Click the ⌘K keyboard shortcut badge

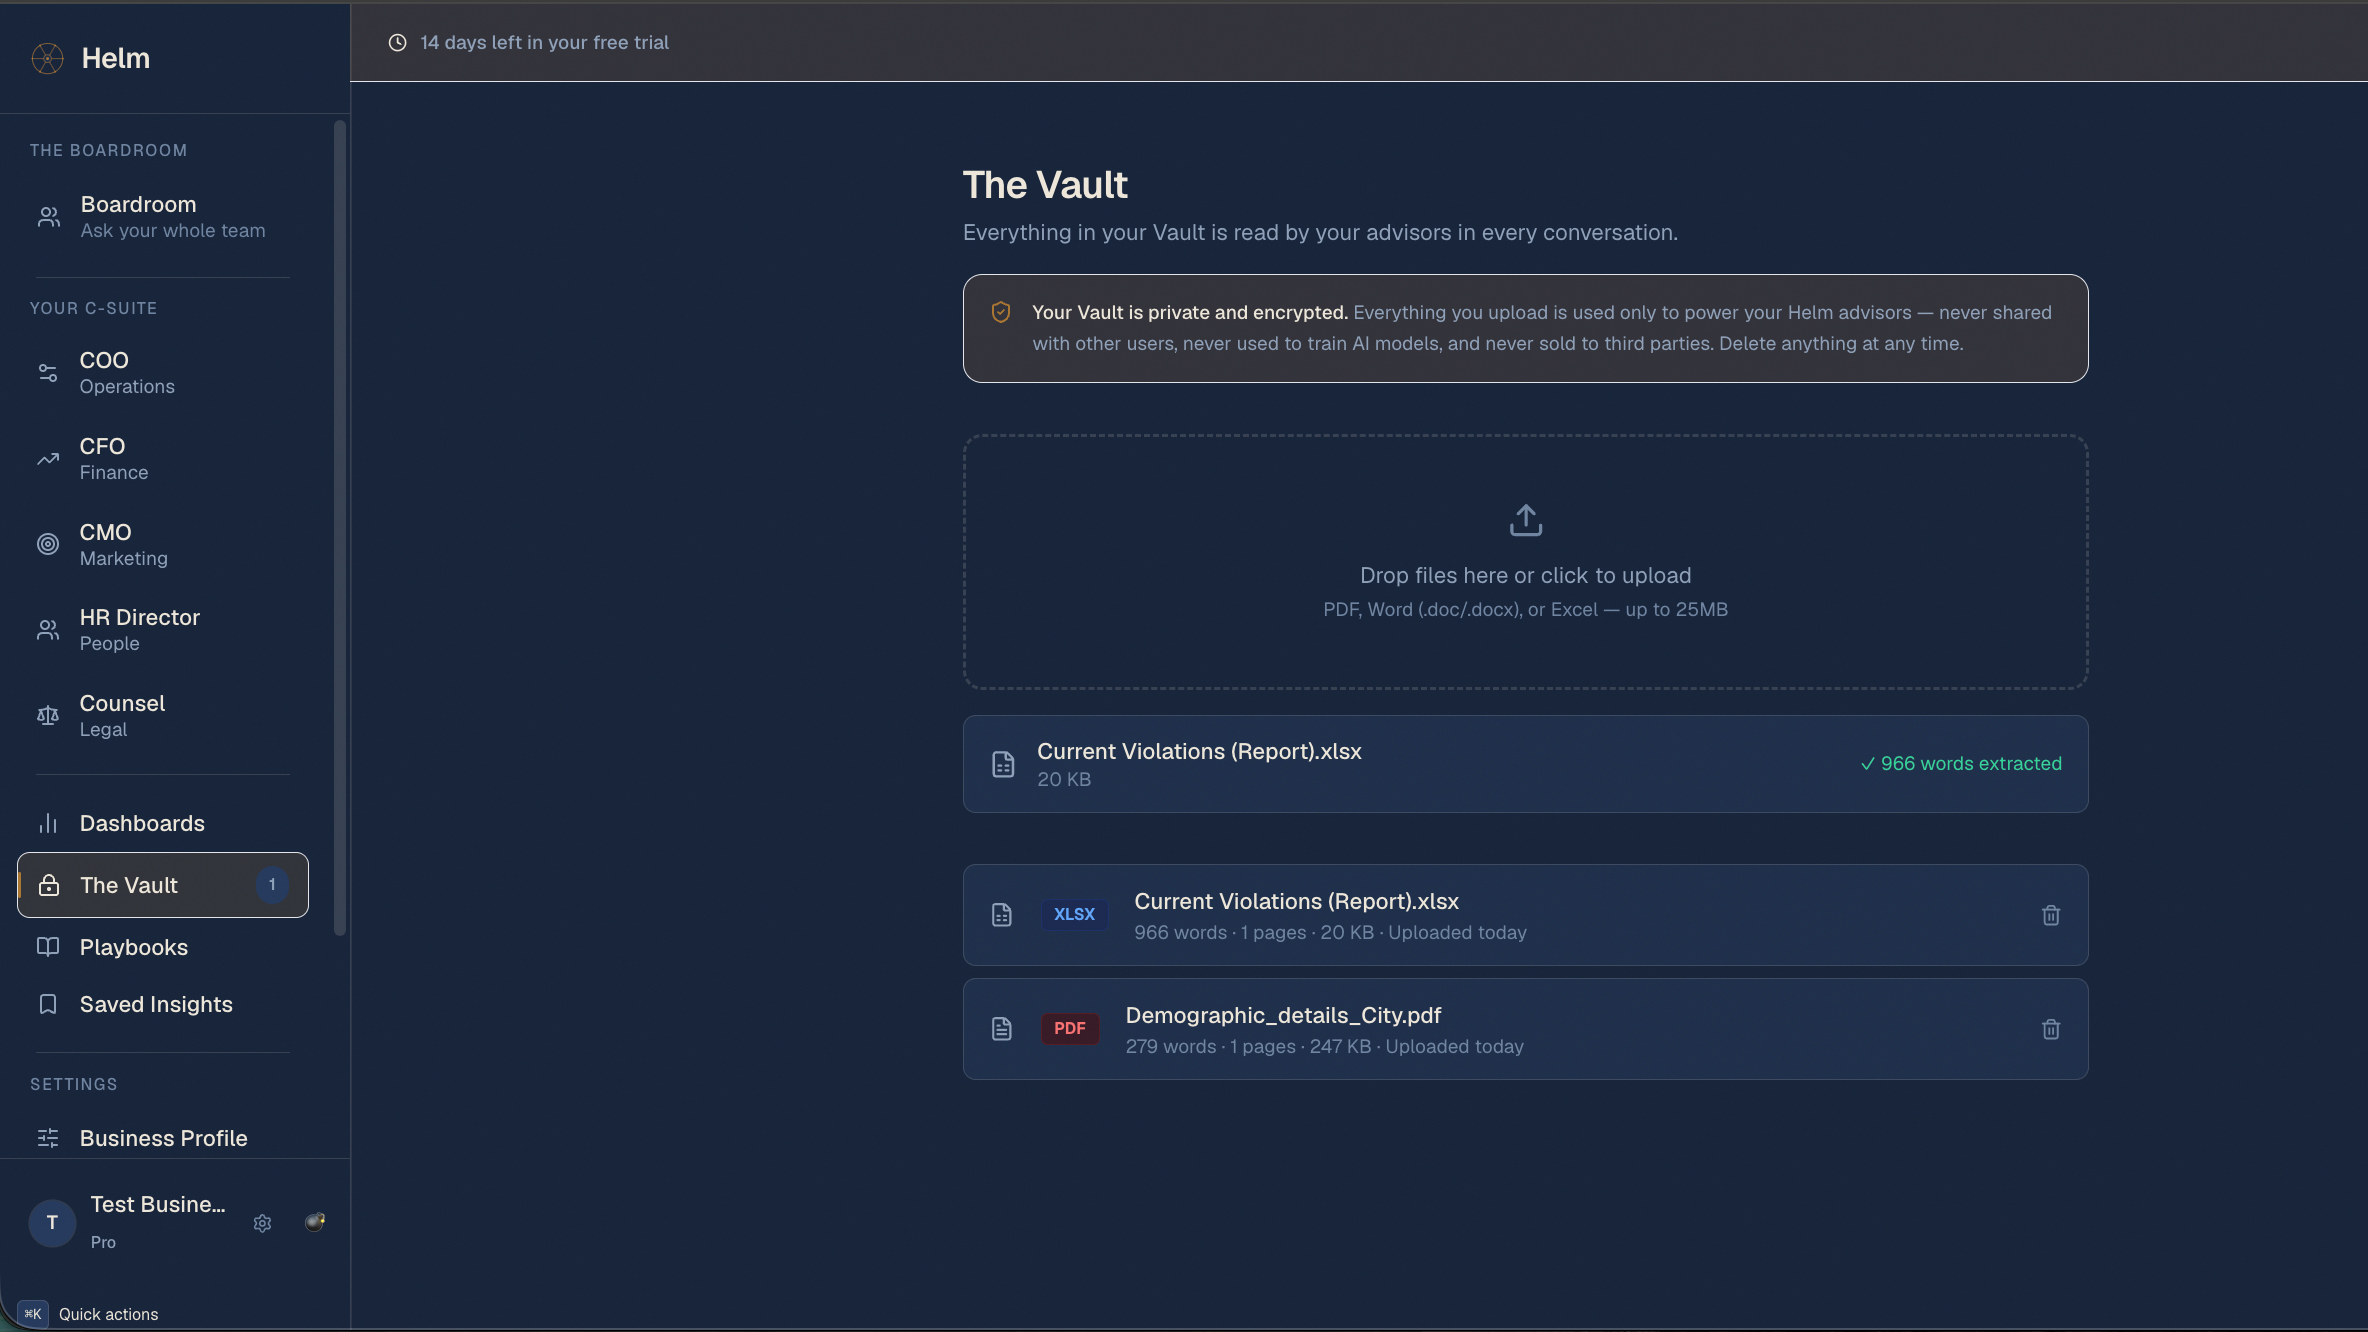pos(33,1314)
